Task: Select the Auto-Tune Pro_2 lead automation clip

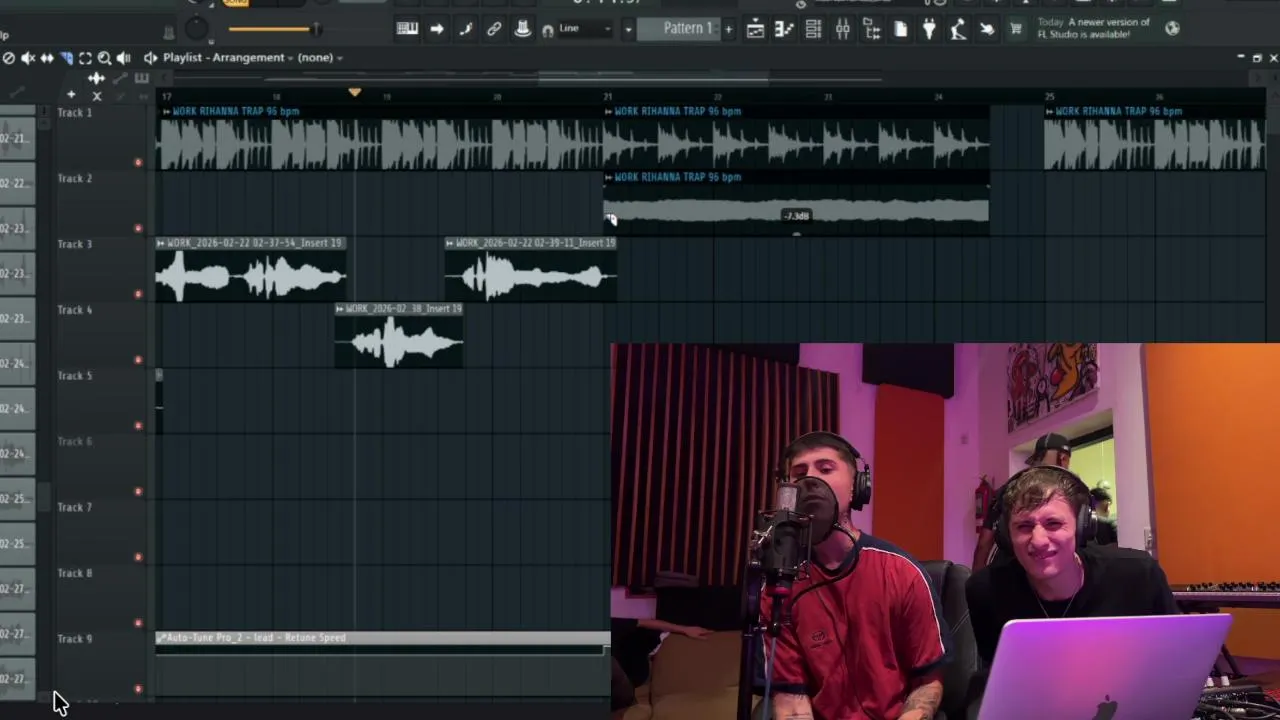Action: coord(382,644)
